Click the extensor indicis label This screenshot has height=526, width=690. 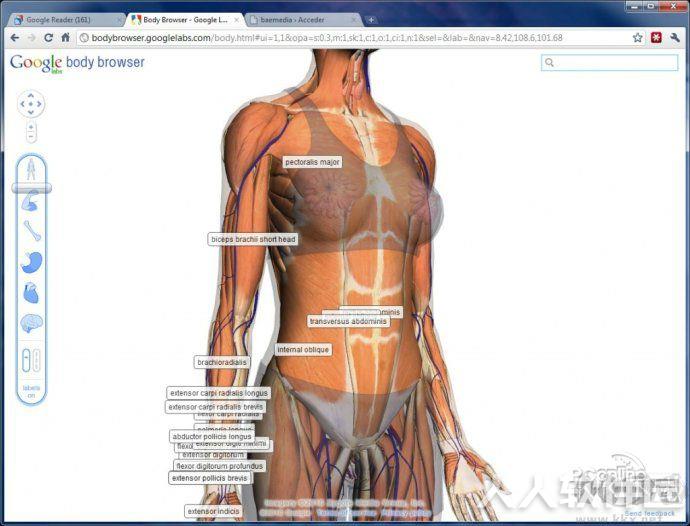point(213,511)
